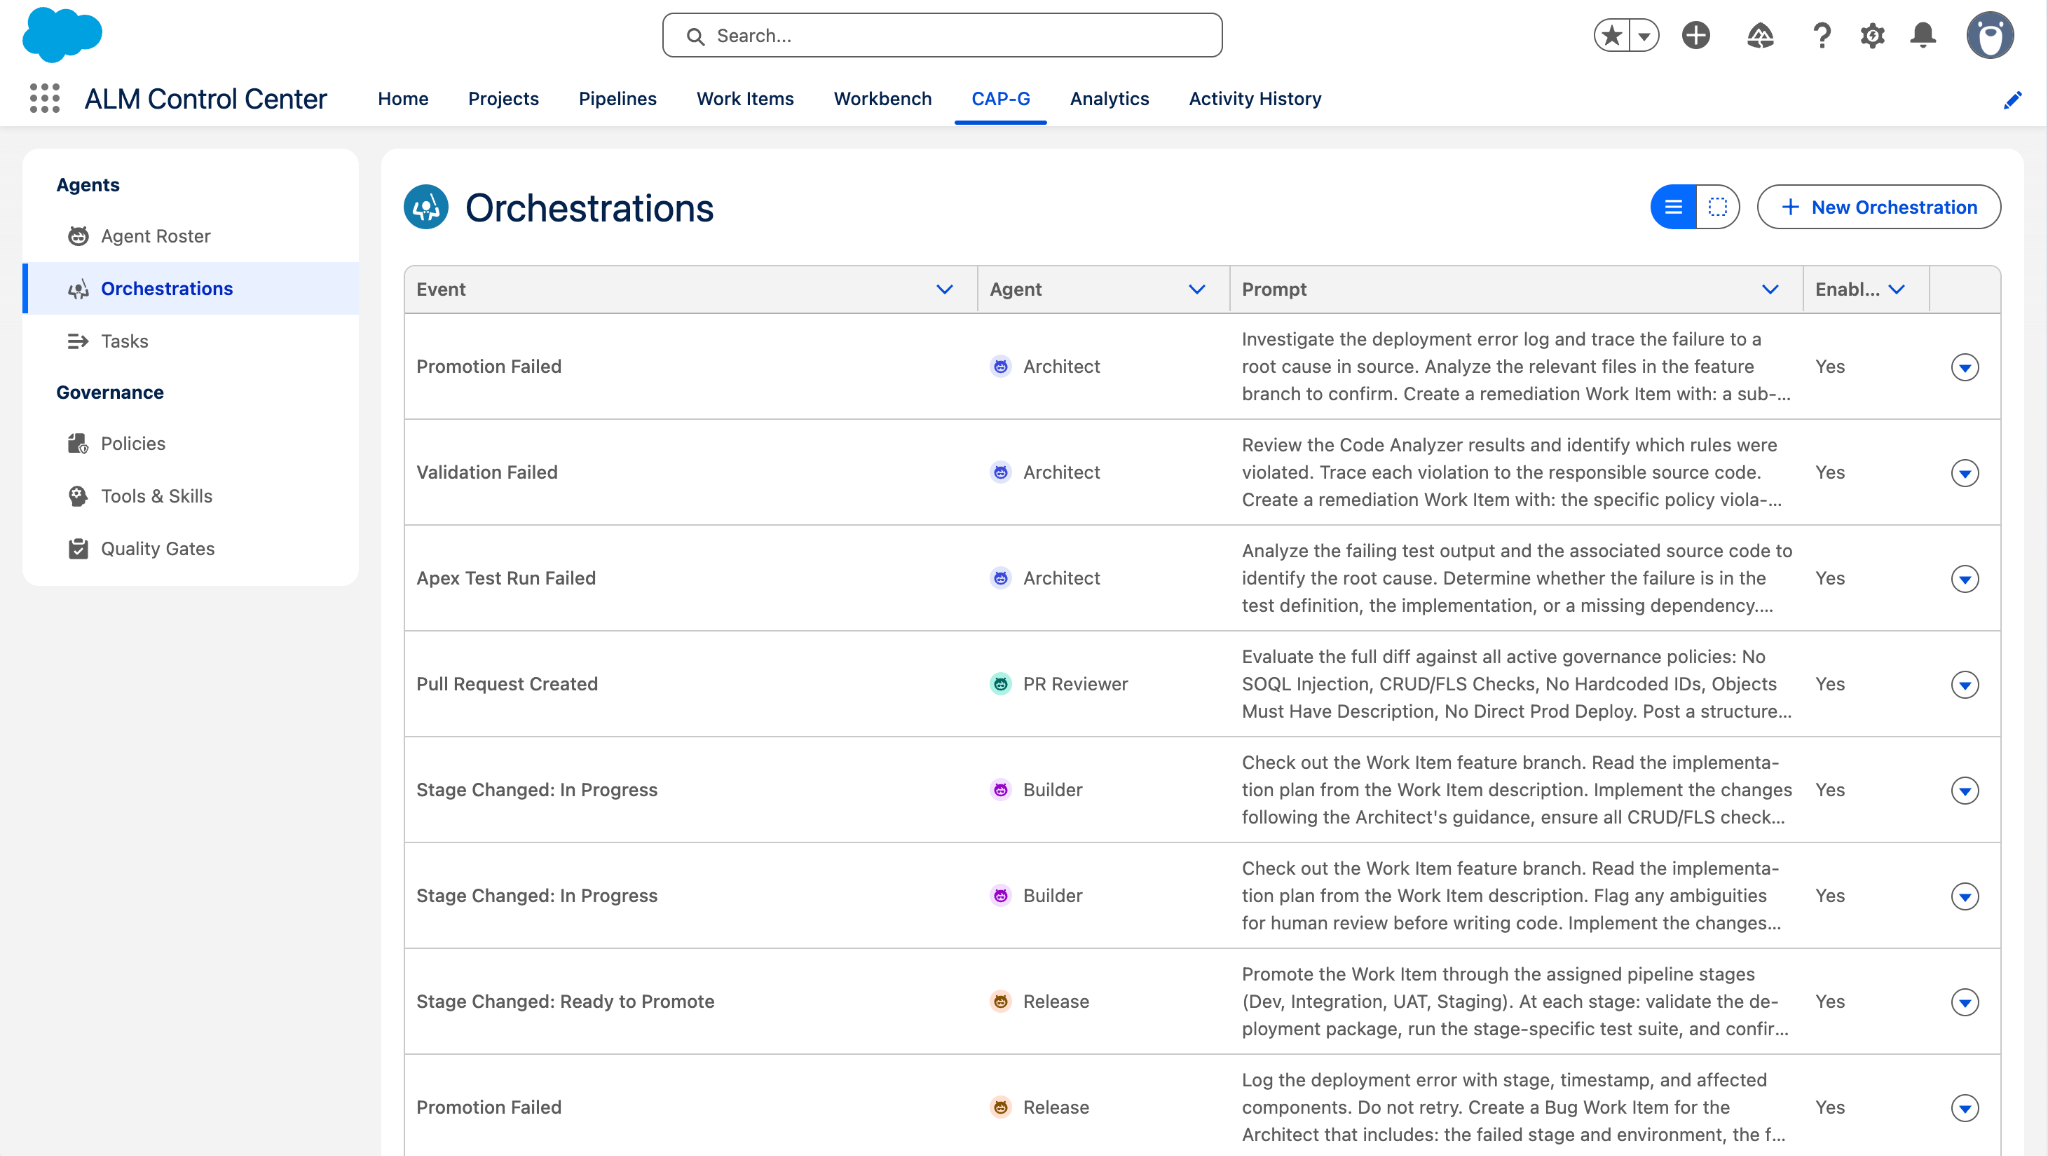The image size is (2048, 1156).
Task: Open Tasks in the sidebar
Action: click(191, 342)
